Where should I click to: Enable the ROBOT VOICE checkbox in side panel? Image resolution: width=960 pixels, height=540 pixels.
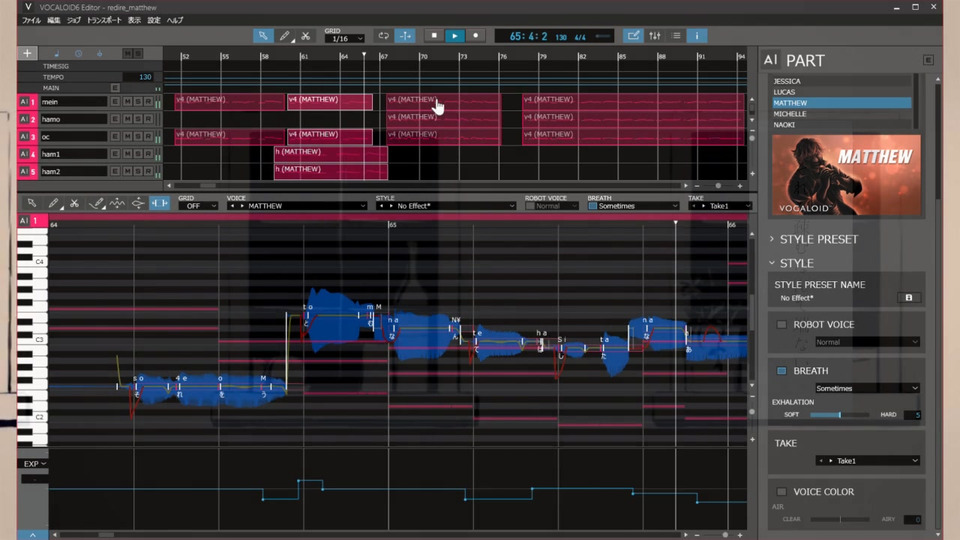click(x=781, y=324)
